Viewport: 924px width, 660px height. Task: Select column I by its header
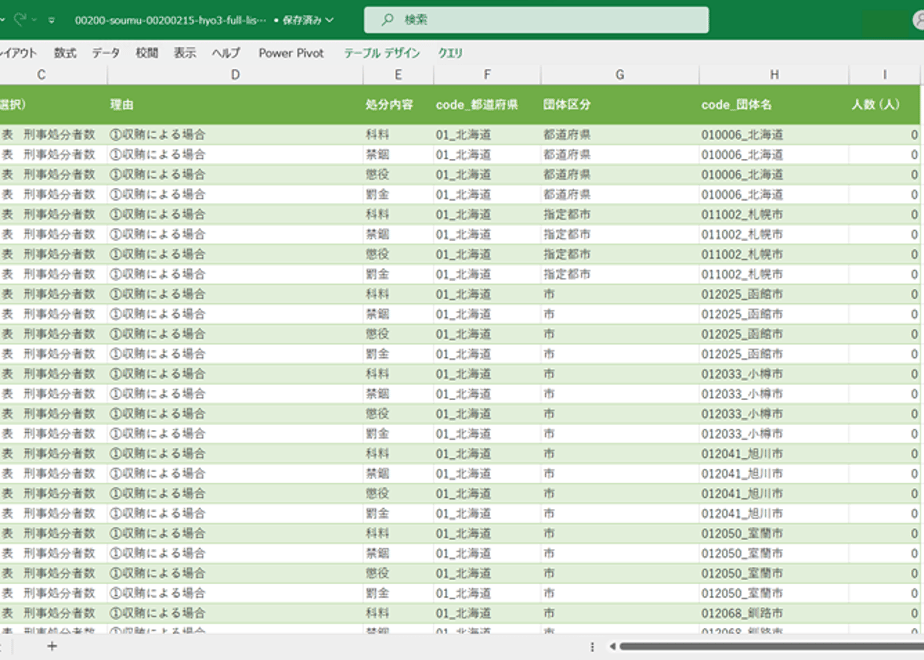click(x=885, y=75)
